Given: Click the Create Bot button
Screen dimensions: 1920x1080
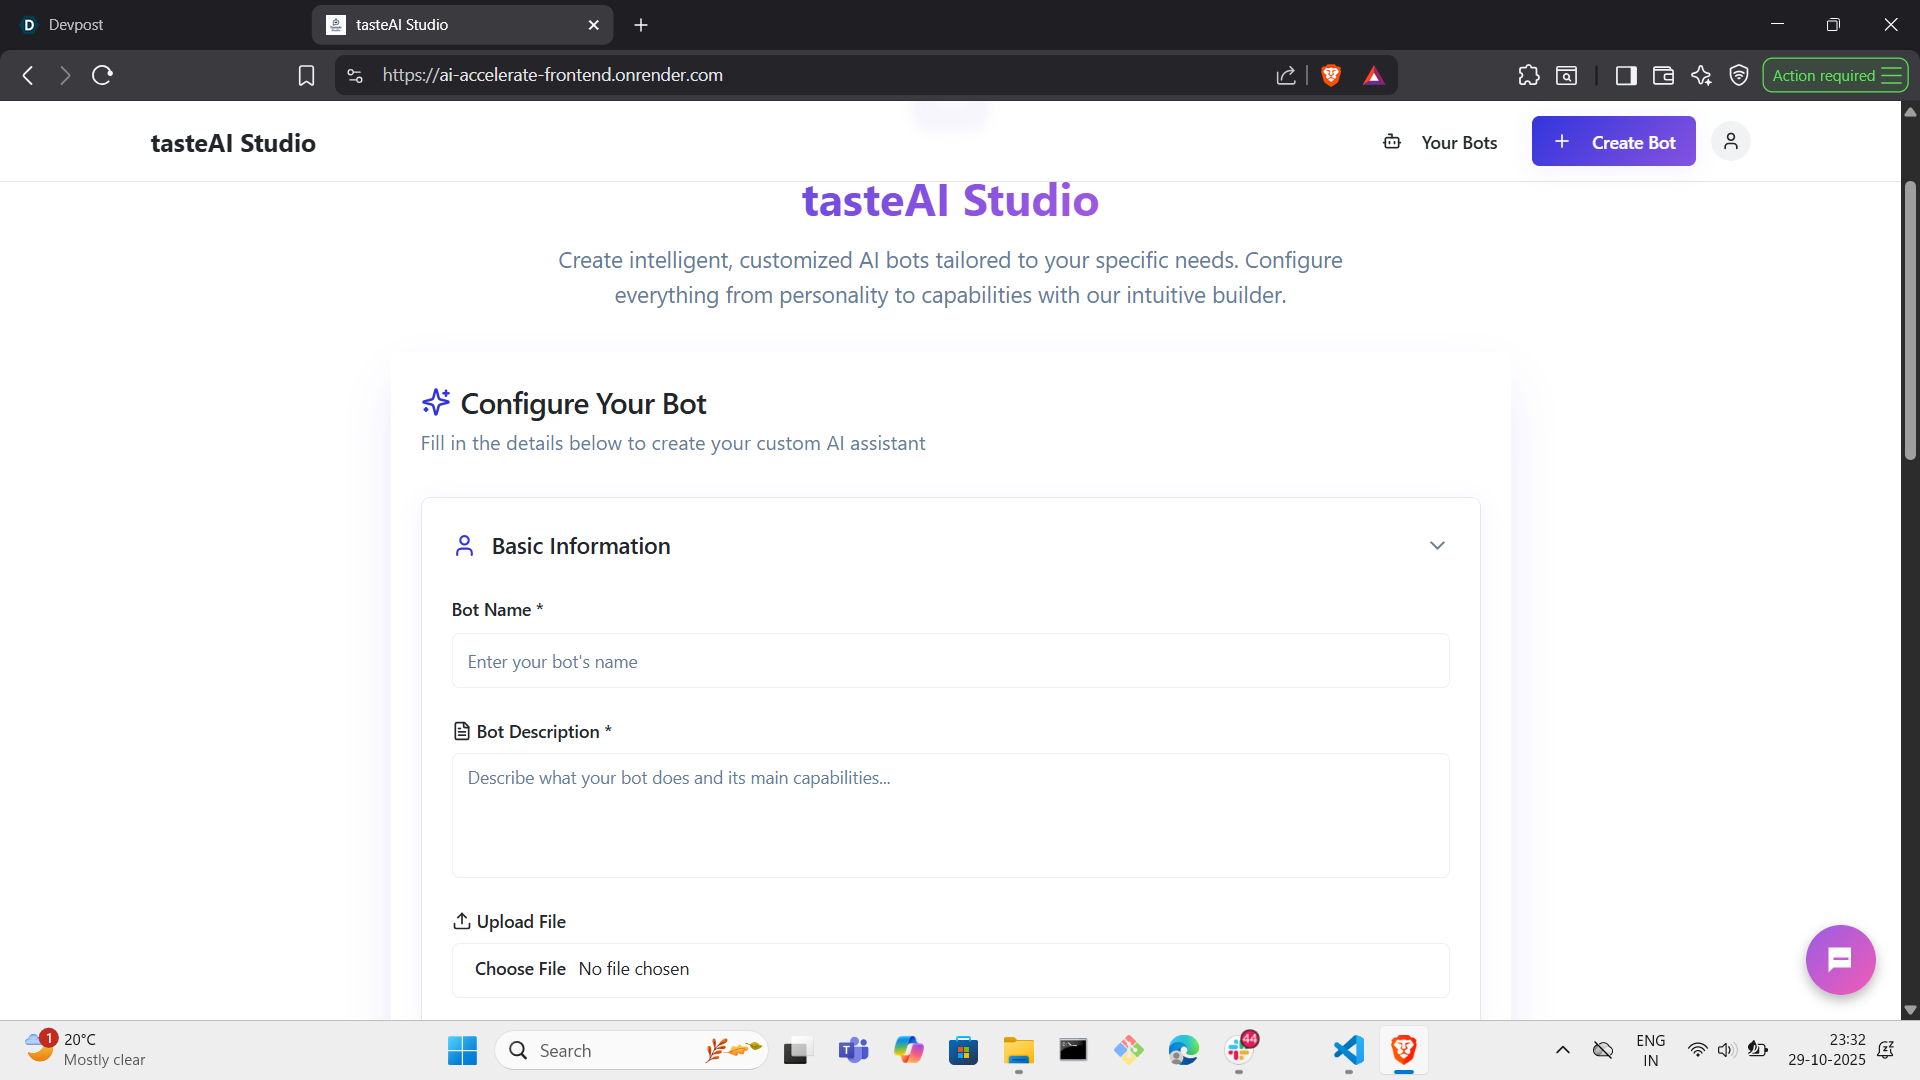Looking at the screenshot, I should [1613, 142].
